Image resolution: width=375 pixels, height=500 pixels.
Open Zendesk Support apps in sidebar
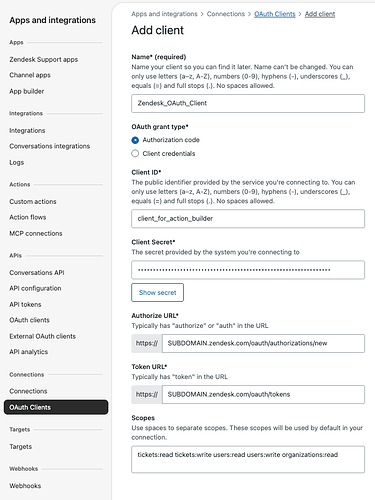[44, 59]
